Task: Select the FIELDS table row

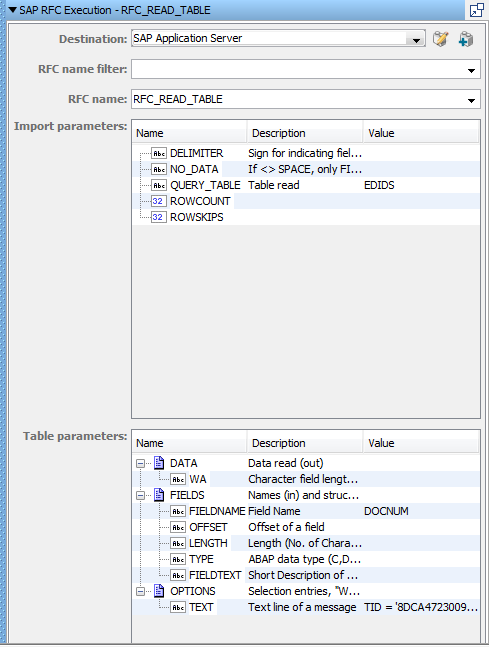Action: (x=306, y=495)
